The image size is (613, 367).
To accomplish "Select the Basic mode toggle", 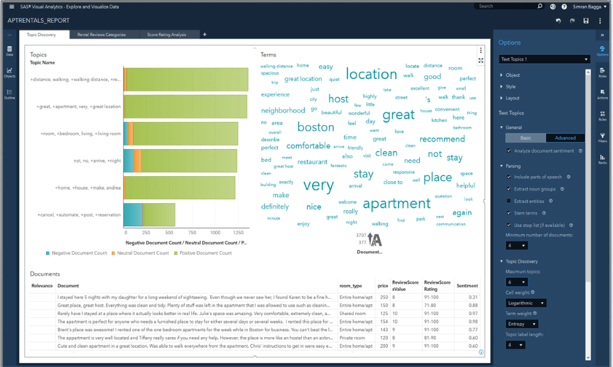I will (x=525, y=138).
